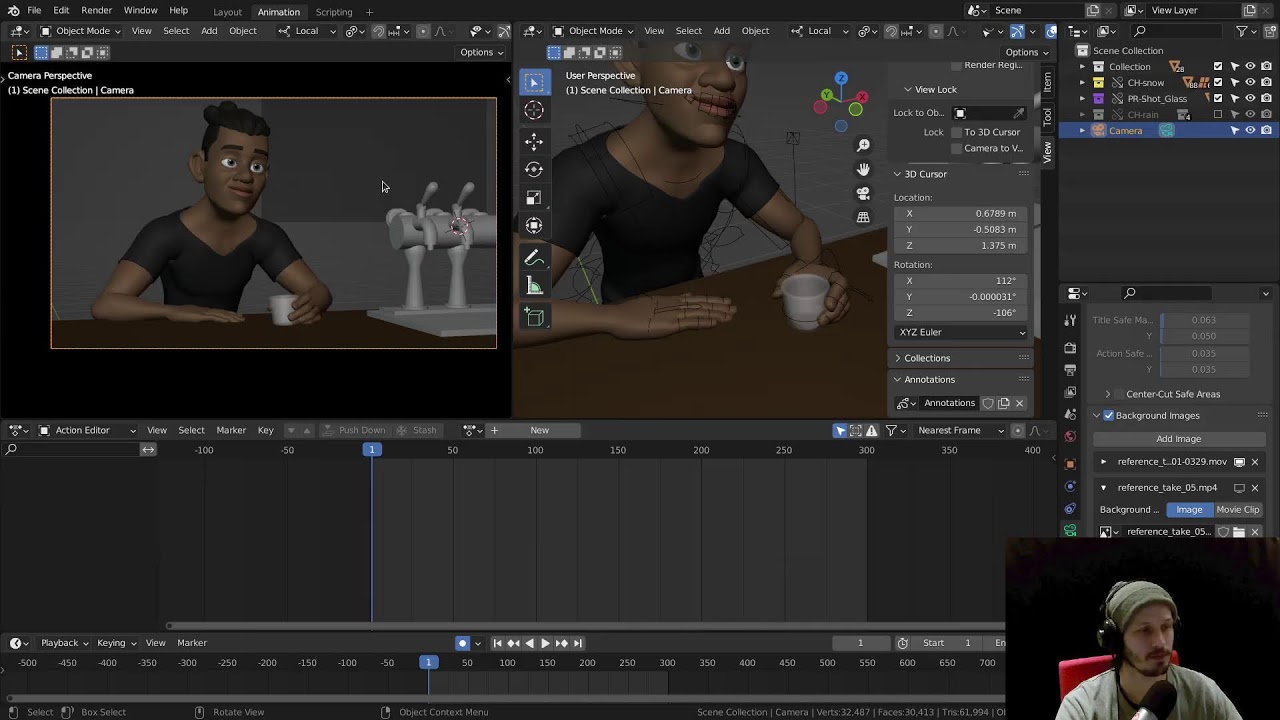Viewport: 1280px width, 720px height.
Task: Click the zoom magnifier viewport gizmo
Action: [x=863, y=146]
